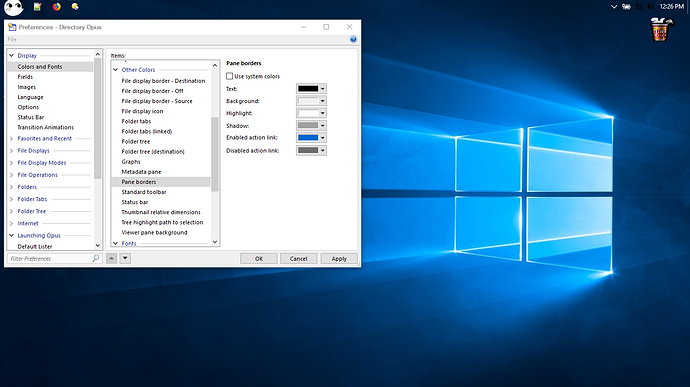
Task: Click the cup noodle desktop icon
Action: [661, 29]
